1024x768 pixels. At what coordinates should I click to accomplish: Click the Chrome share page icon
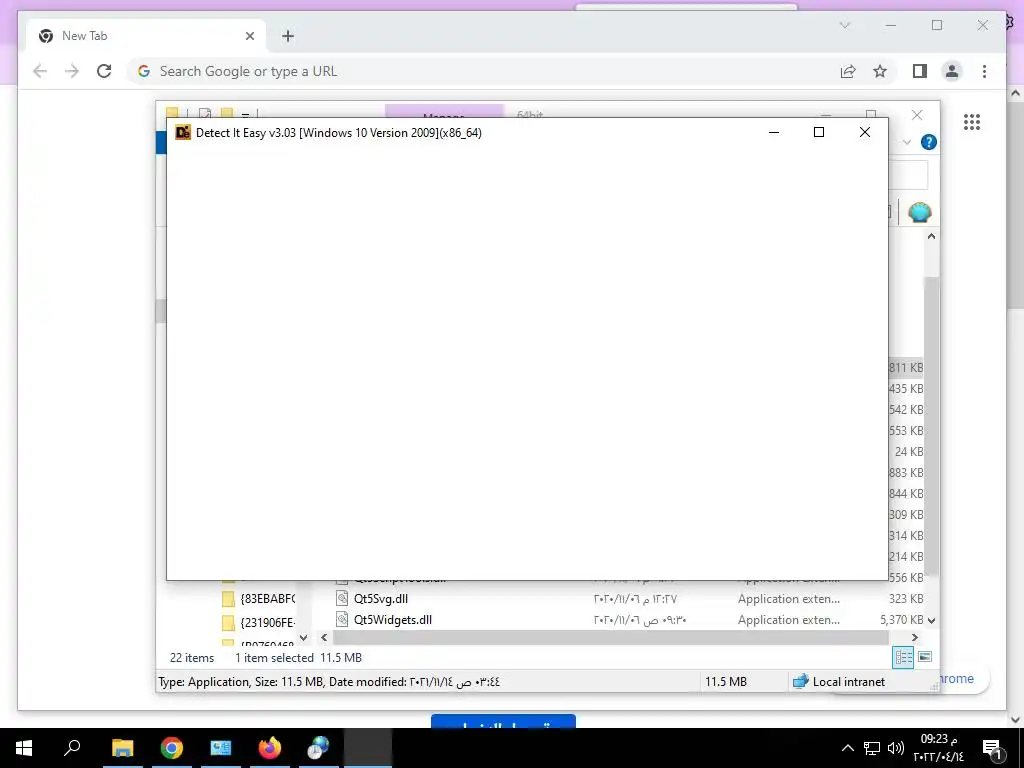848,71
